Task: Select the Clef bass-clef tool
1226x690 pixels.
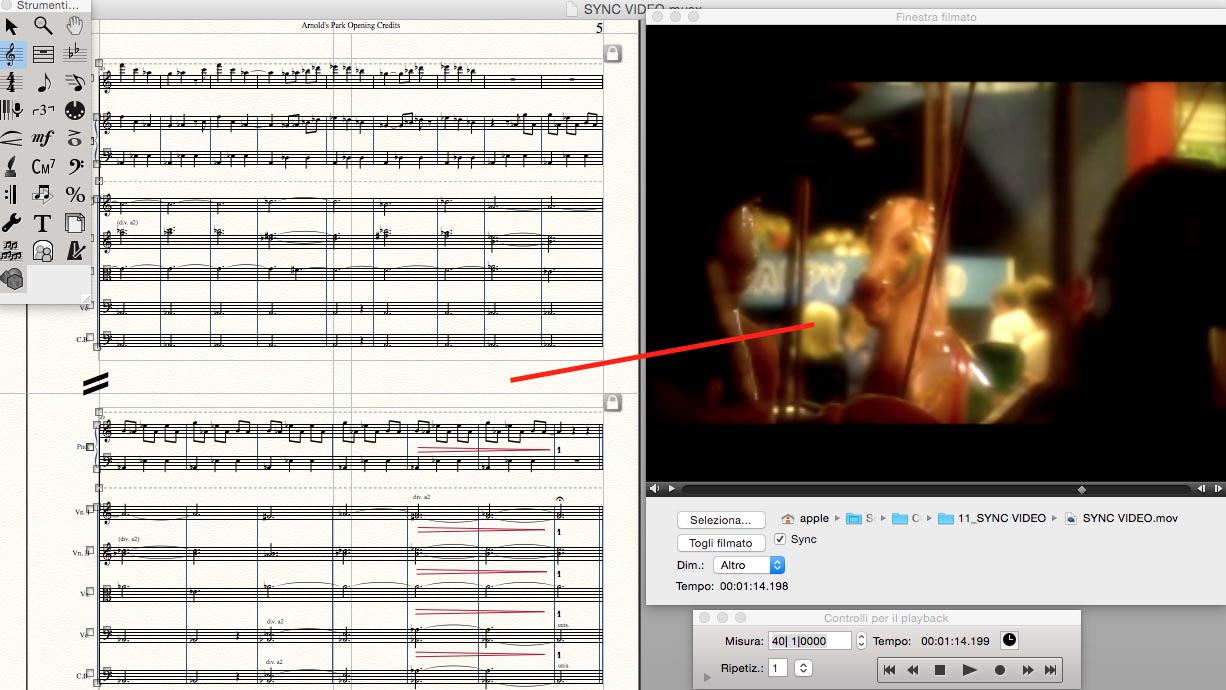Action: (75, 166)
